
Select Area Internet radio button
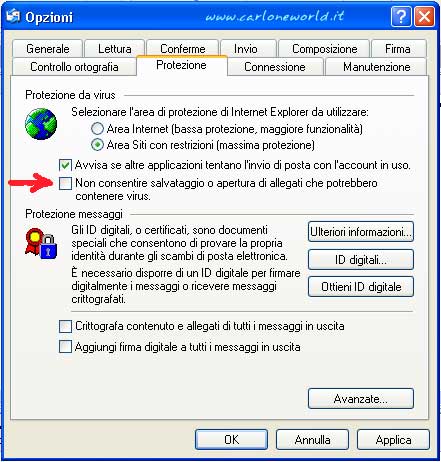click(x=97, y=129)
